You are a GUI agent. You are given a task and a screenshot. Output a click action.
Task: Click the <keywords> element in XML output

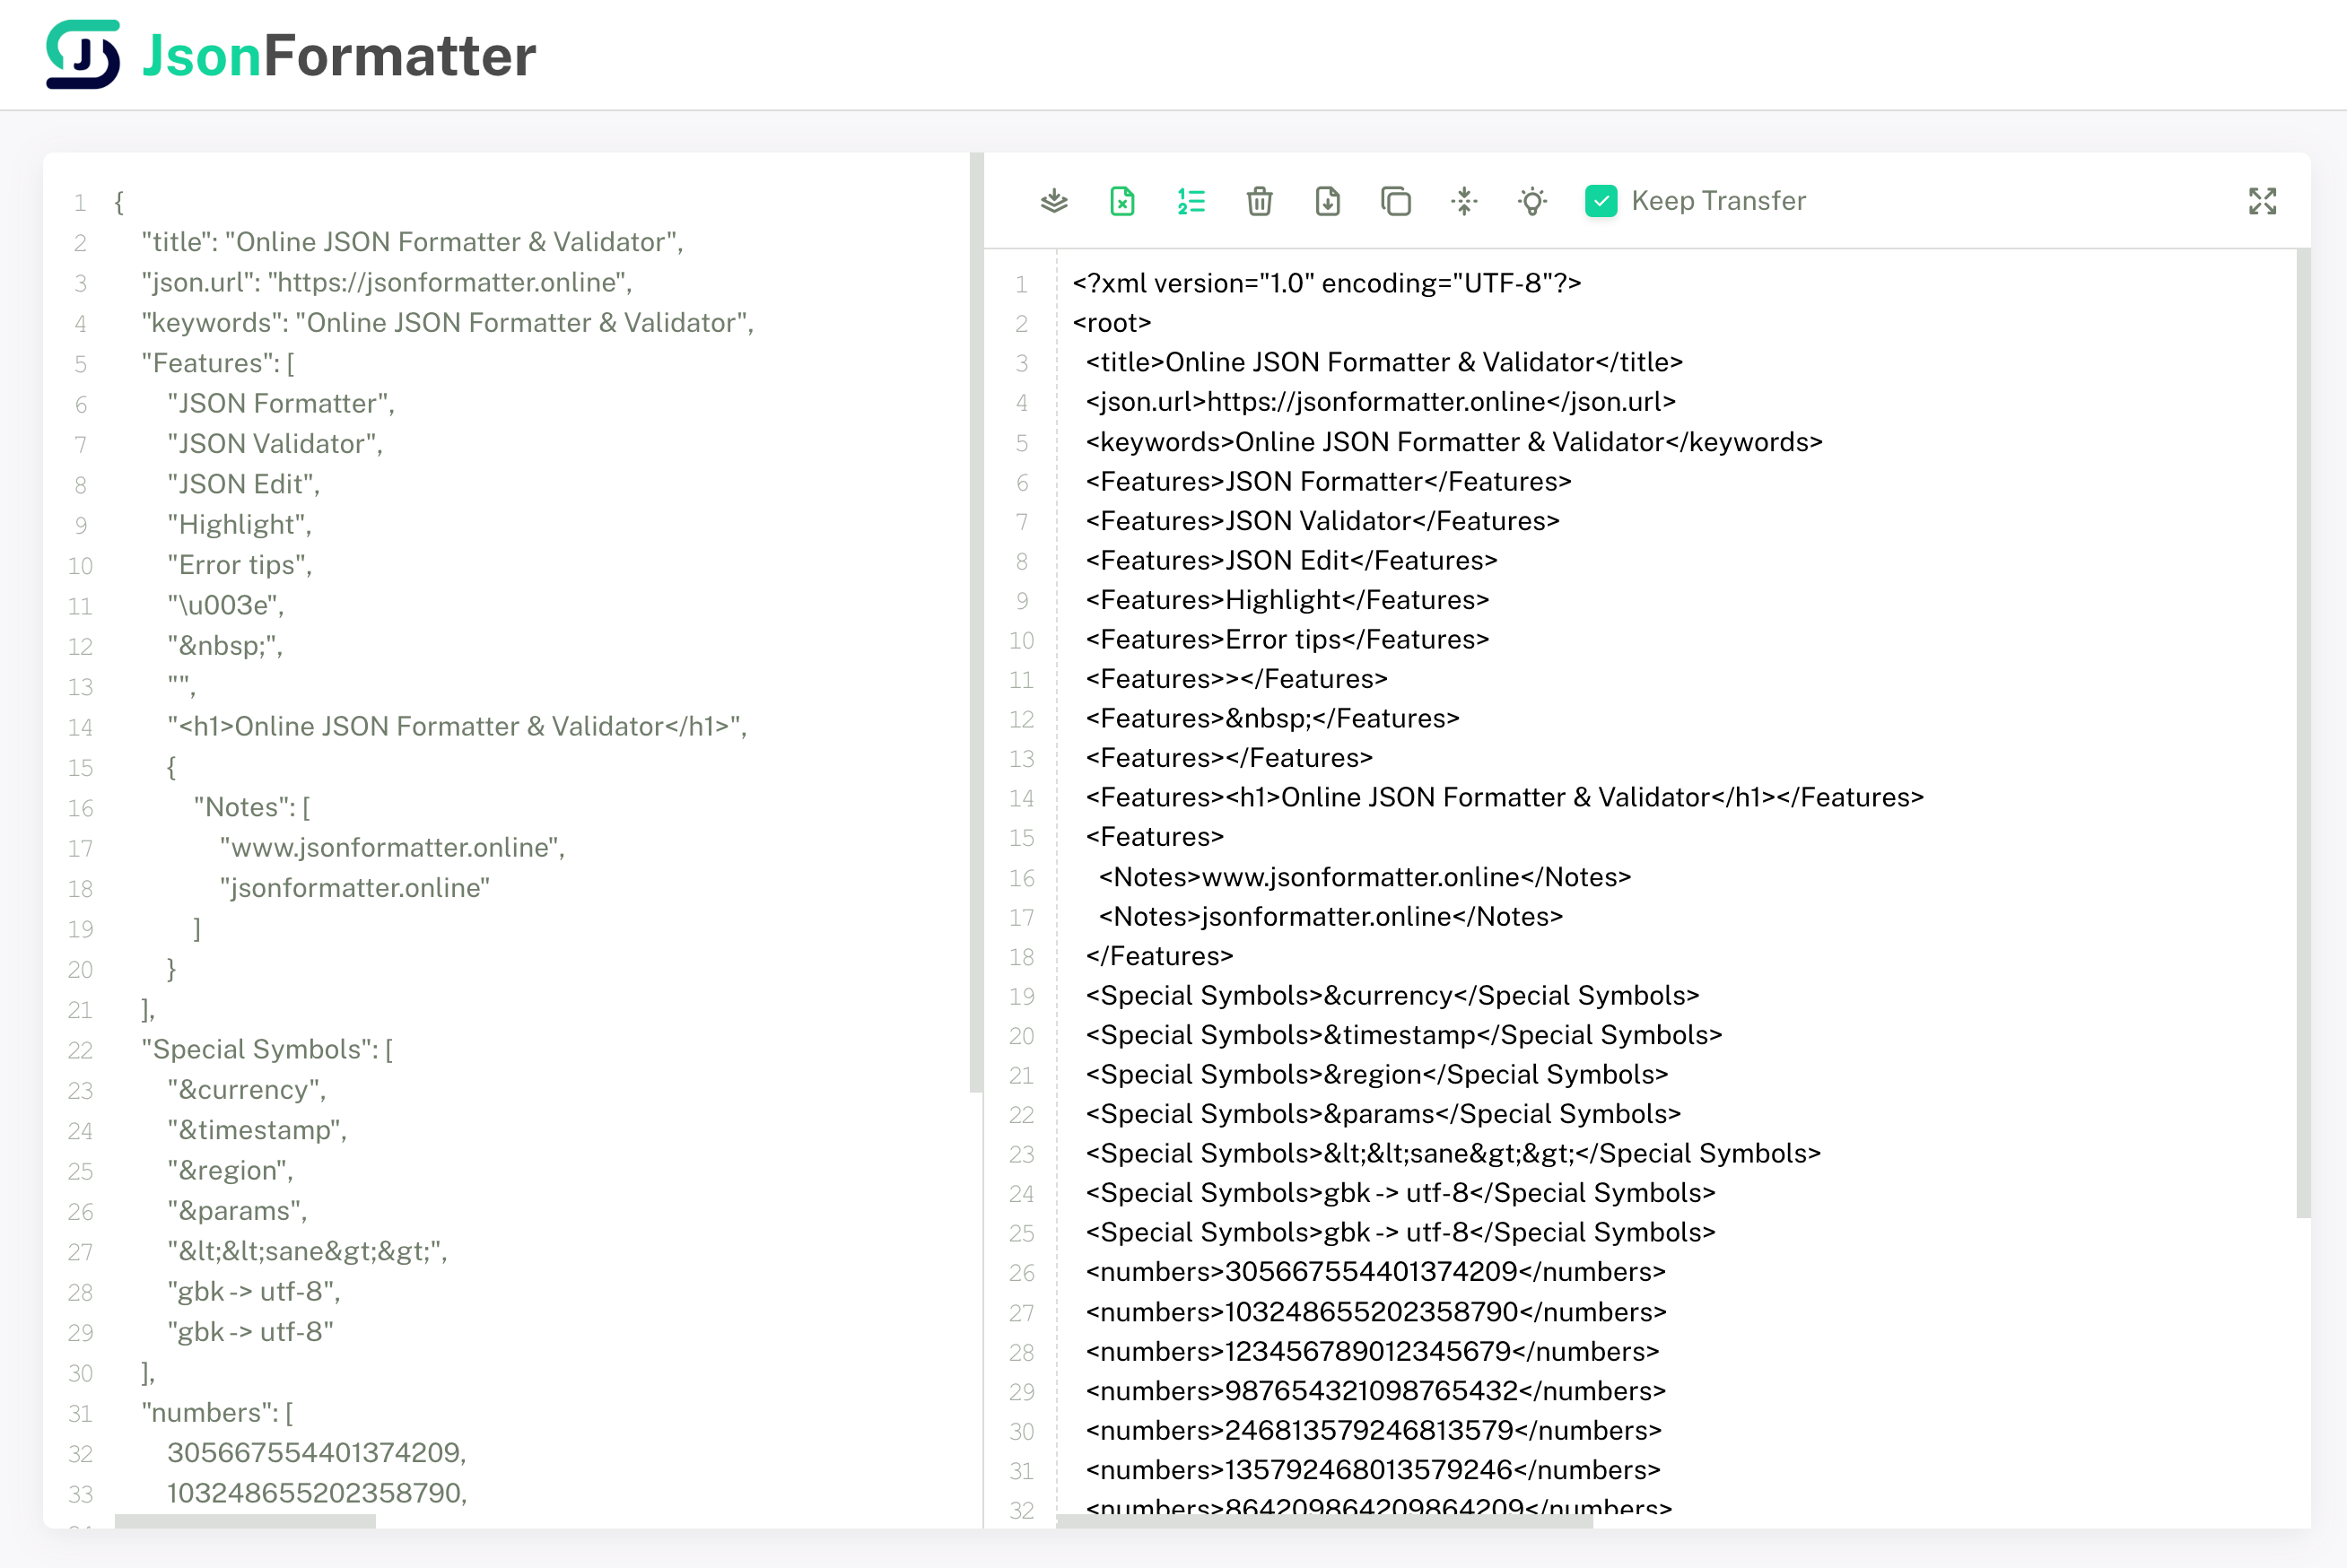[x=1455, y=442]
